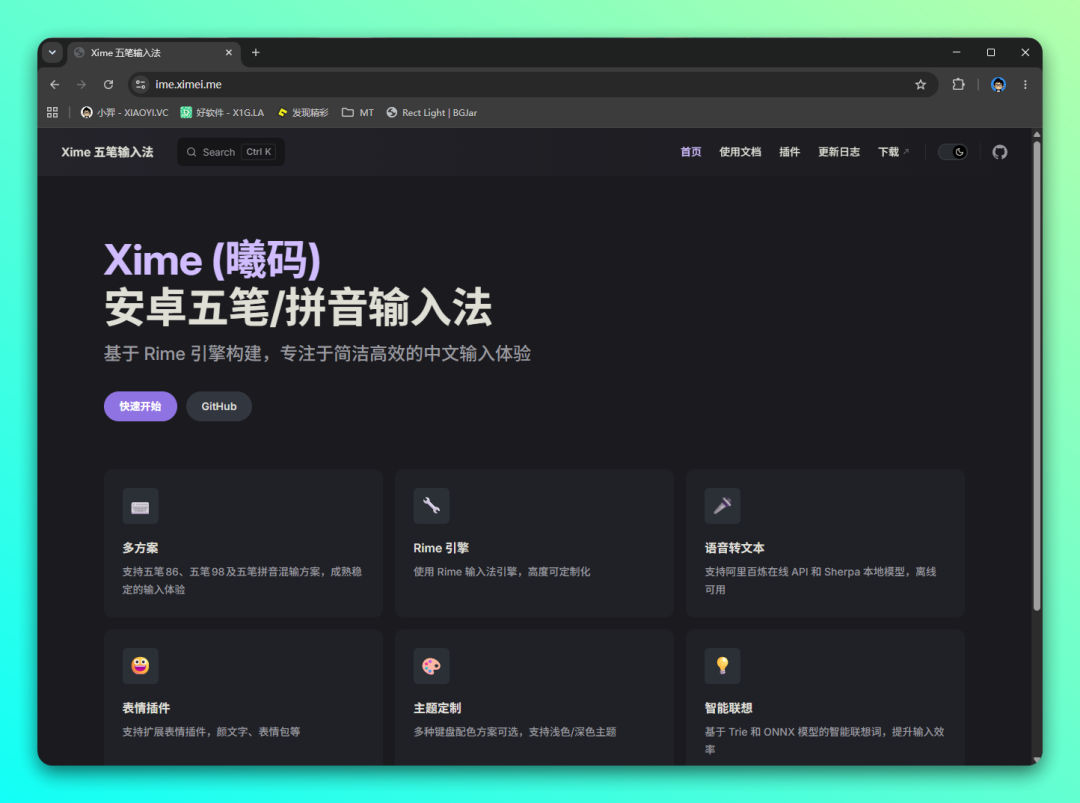Viewport: 1080px width, 803px height.
Task: Open the browser profile avatar
Action: (x=998, y=85)
